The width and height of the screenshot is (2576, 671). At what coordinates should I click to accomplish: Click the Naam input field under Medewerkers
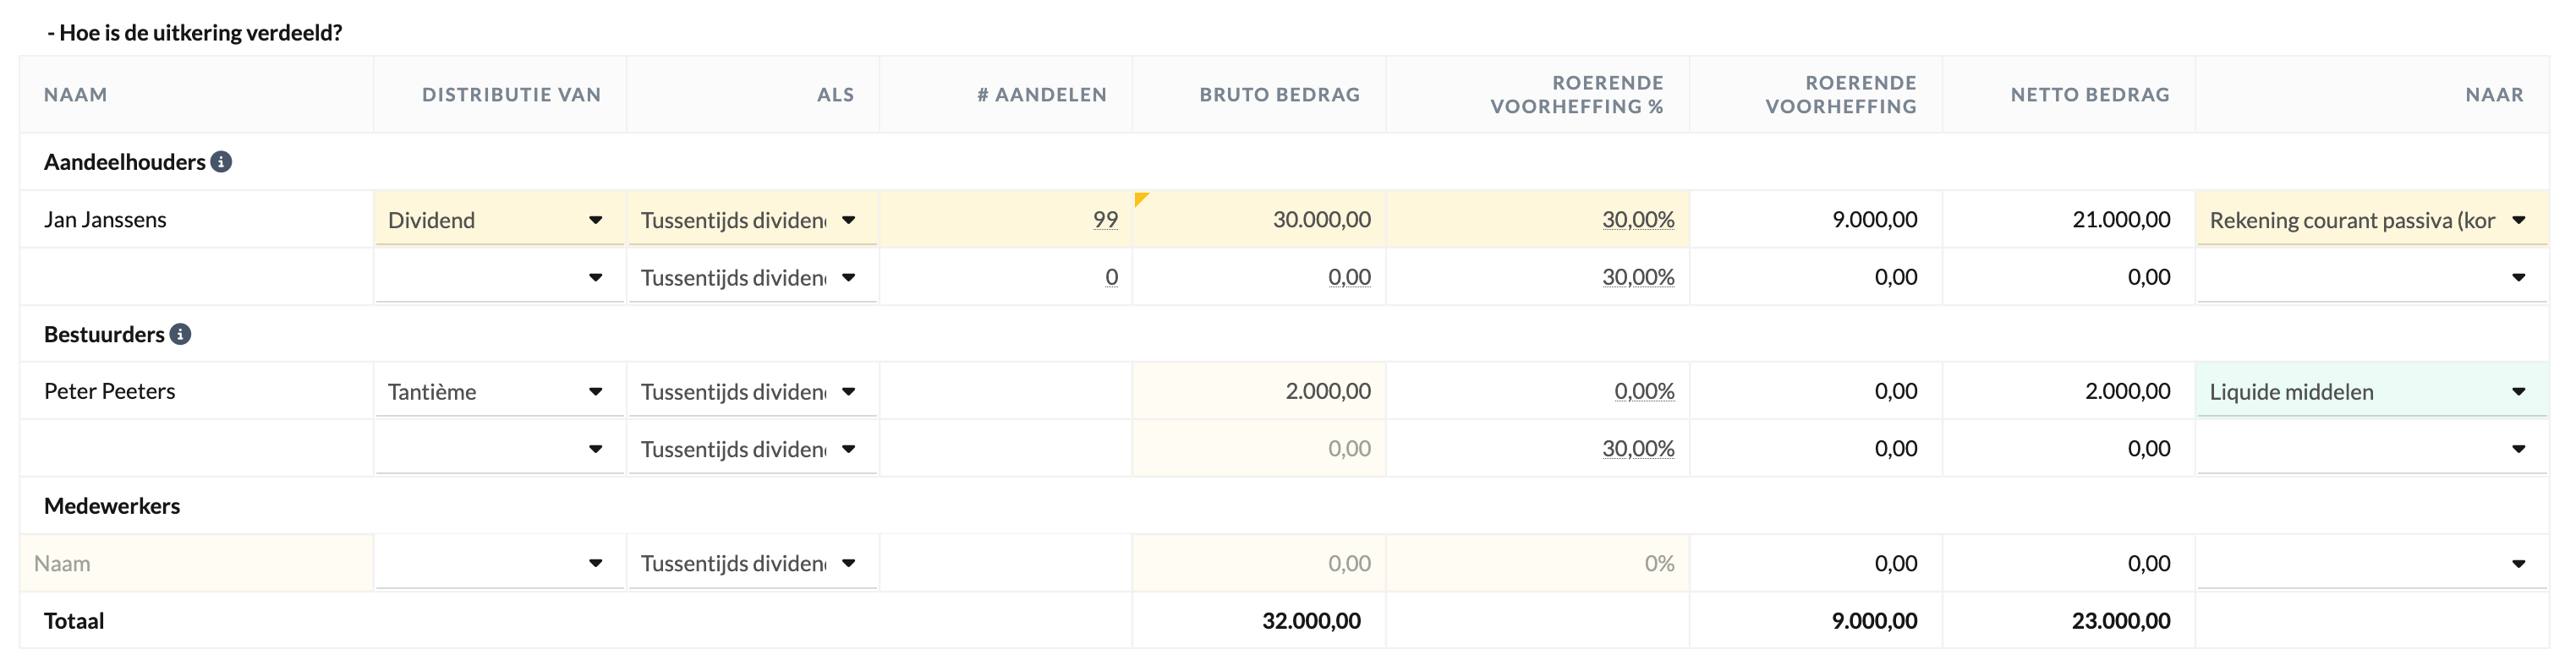(x=197, y=564)
